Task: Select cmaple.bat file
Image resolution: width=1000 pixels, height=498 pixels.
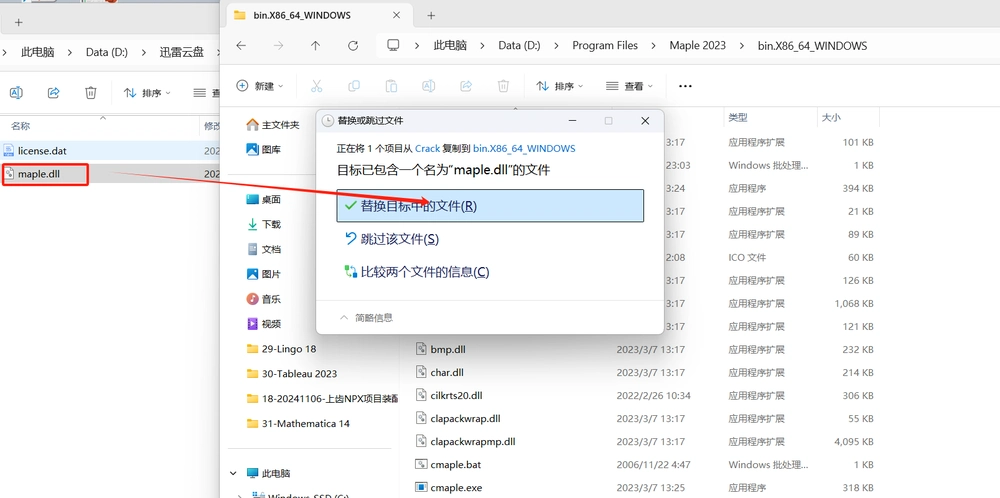Action: (448, 464)
